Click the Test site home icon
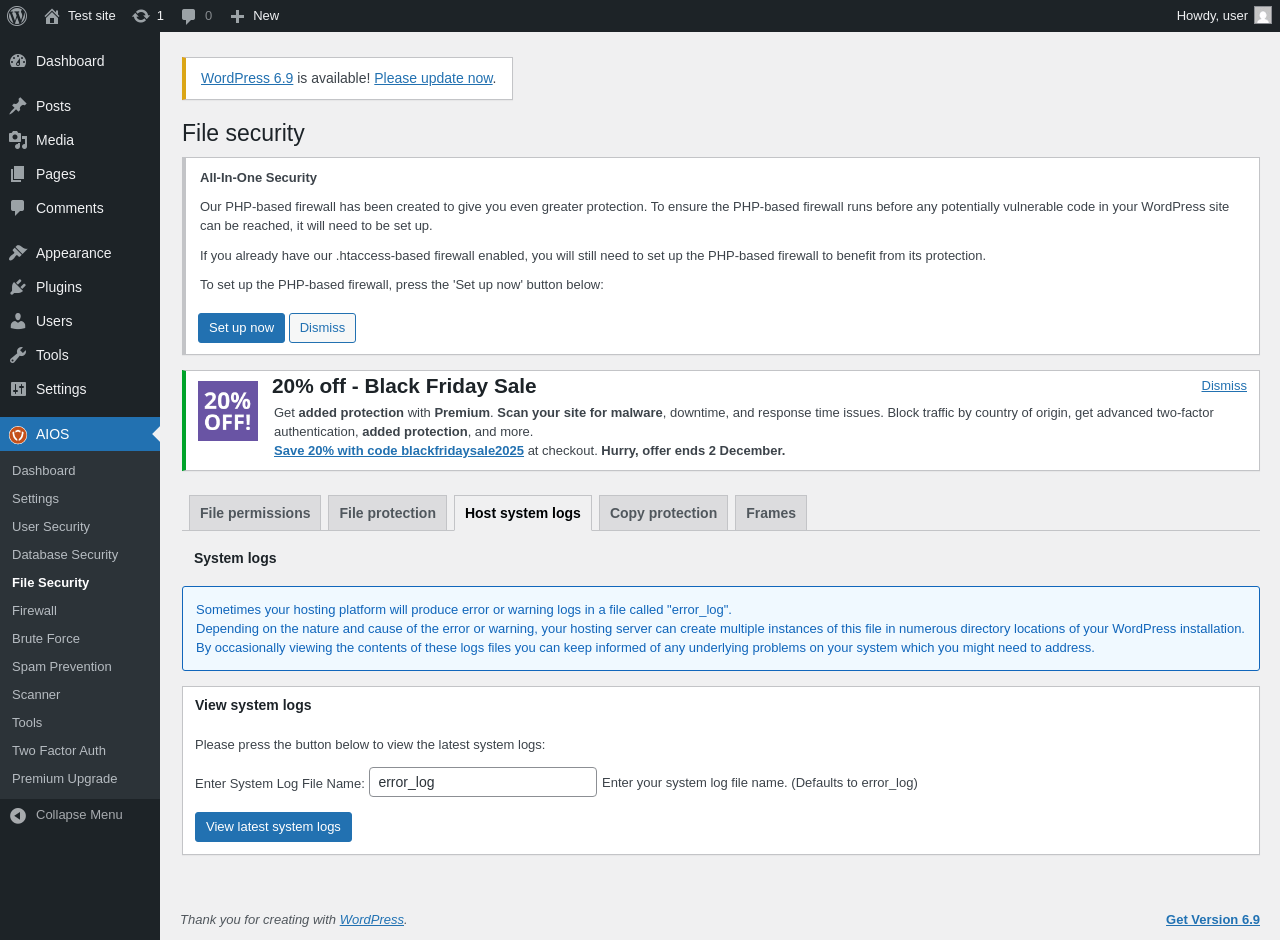Image resolution: width=1280 pixels, height=940 pixels. click(52, 16)
